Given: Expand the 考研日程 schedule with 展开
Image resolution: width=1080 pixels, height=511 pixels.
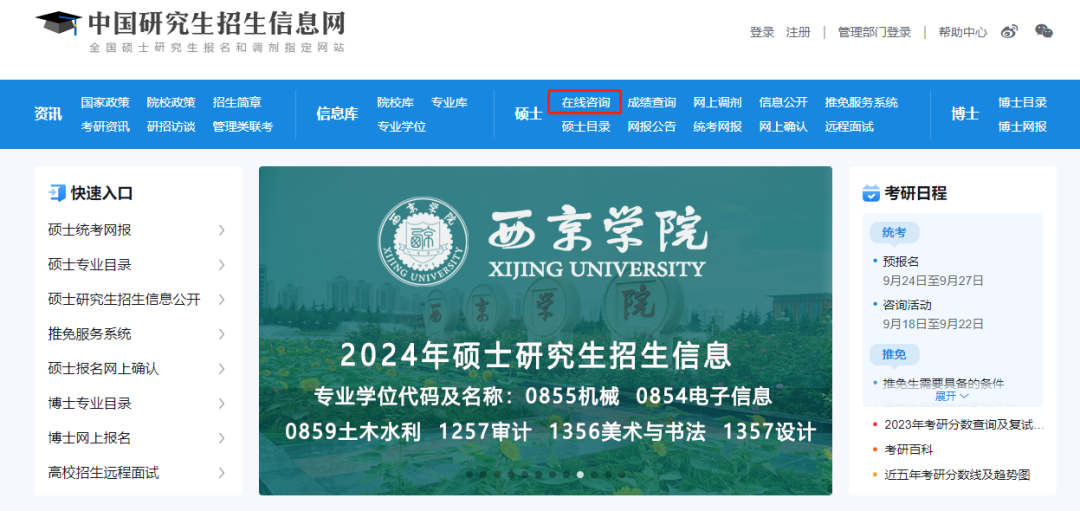Looking at the screenshot, I should click(952, 396).
